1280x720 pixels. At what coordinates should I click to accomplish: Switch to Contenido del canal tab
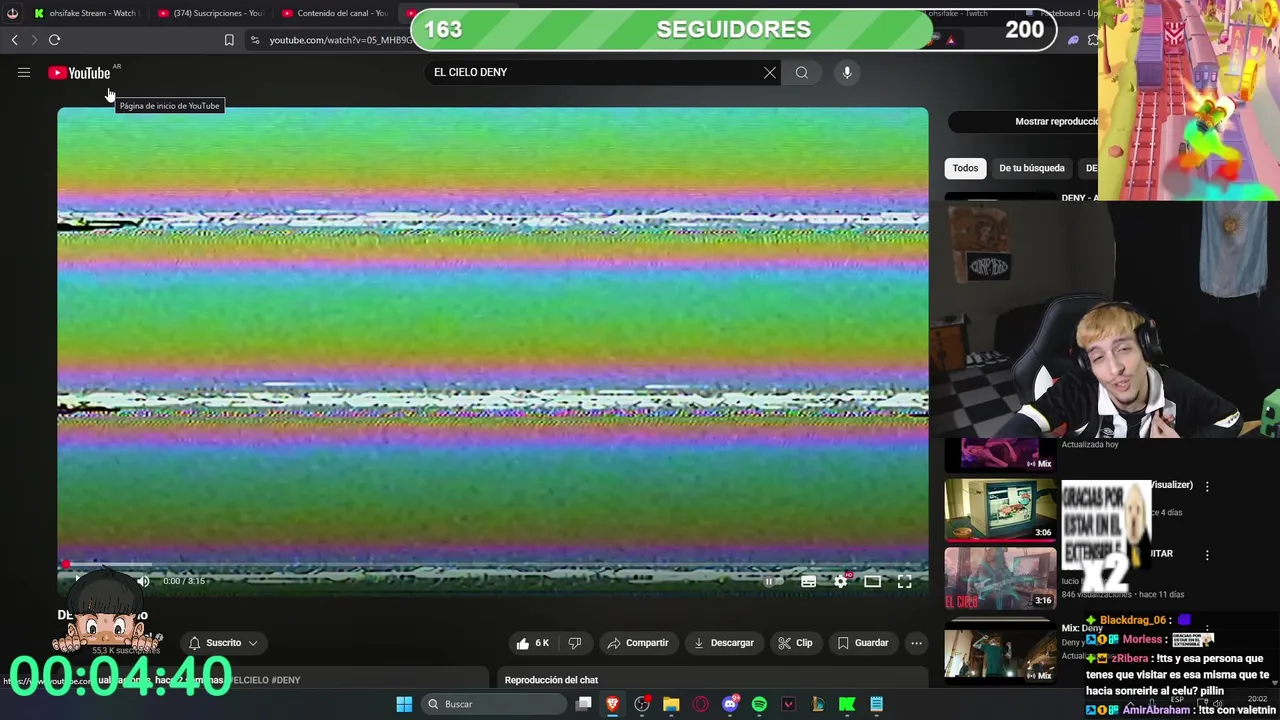click(335, 13)
